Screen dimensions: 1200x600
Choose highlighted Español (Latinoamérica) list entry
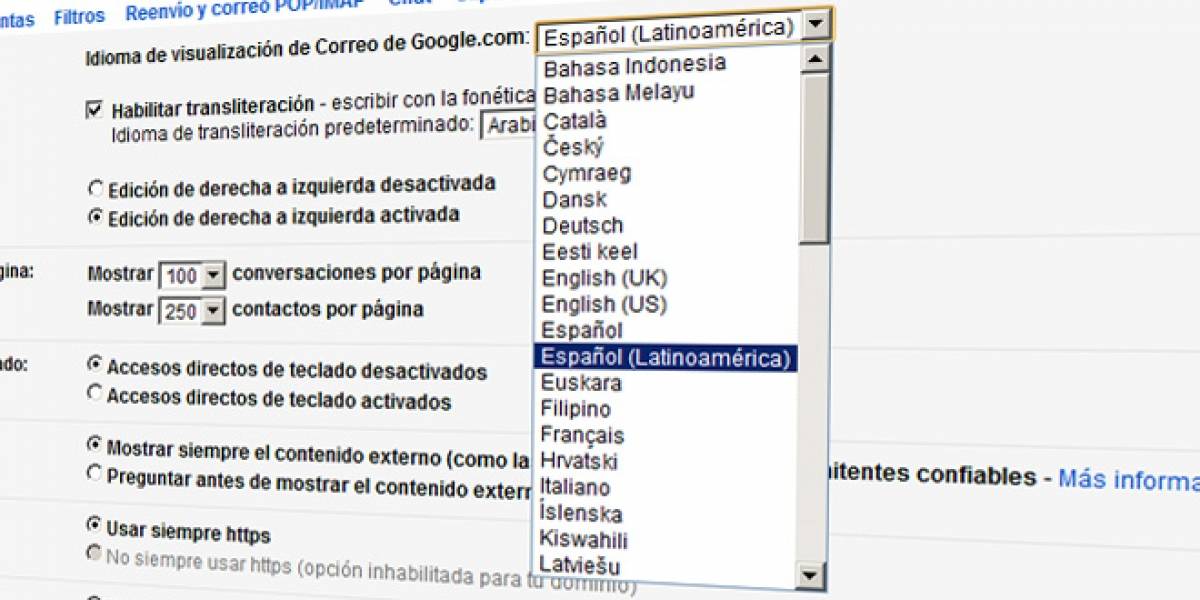tap(665, 357)
